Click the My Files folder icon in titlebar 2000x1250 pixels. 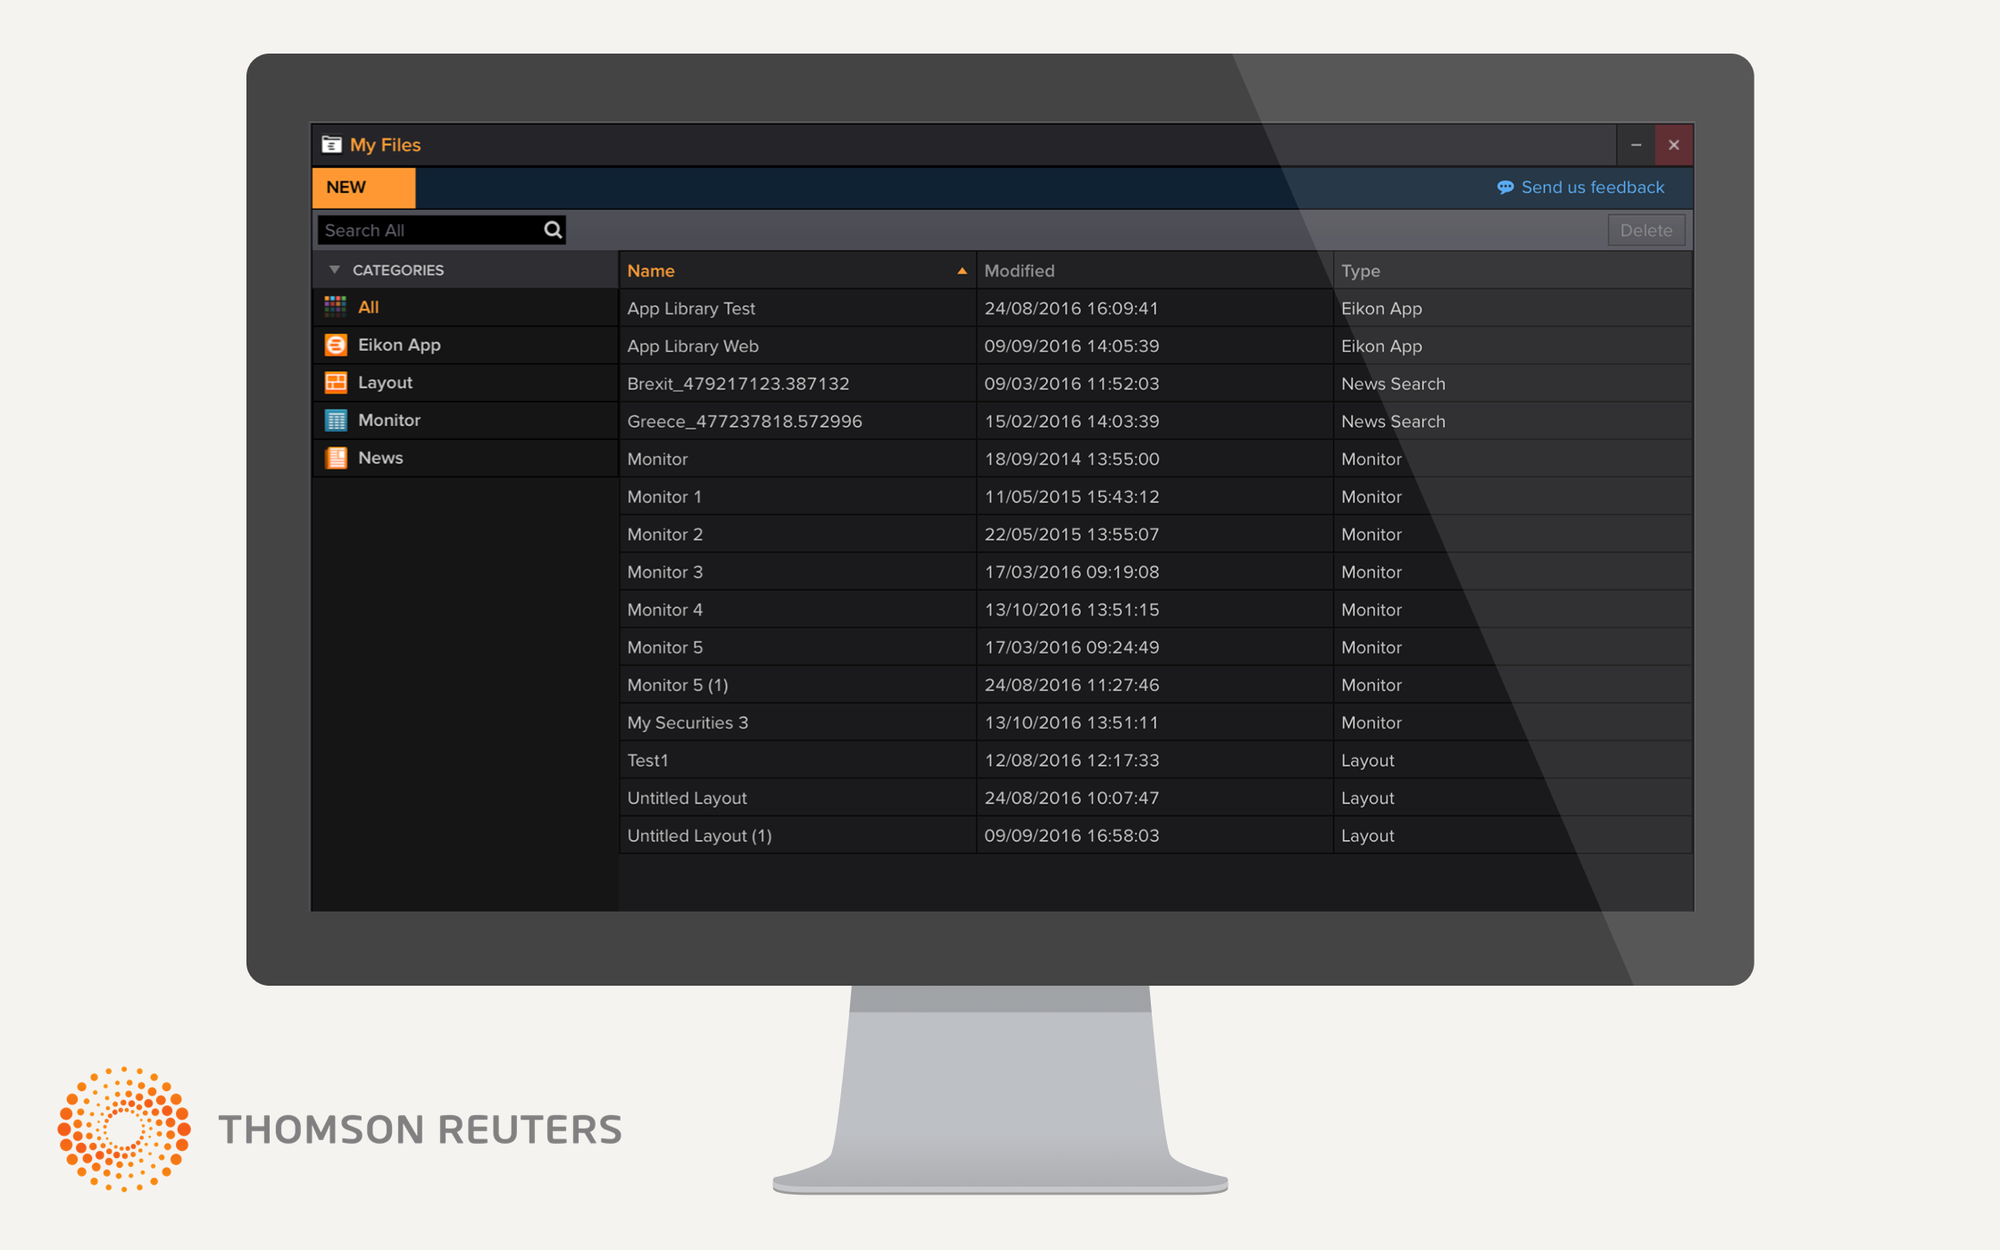(331, 144)
